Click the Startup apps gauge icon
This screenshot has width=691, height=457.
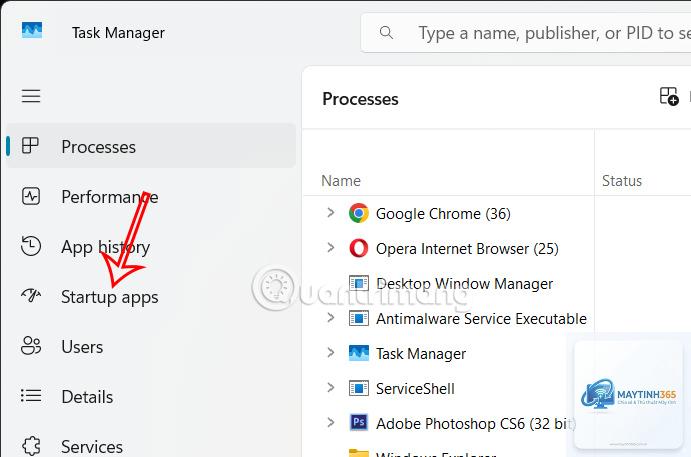point(31,295)
